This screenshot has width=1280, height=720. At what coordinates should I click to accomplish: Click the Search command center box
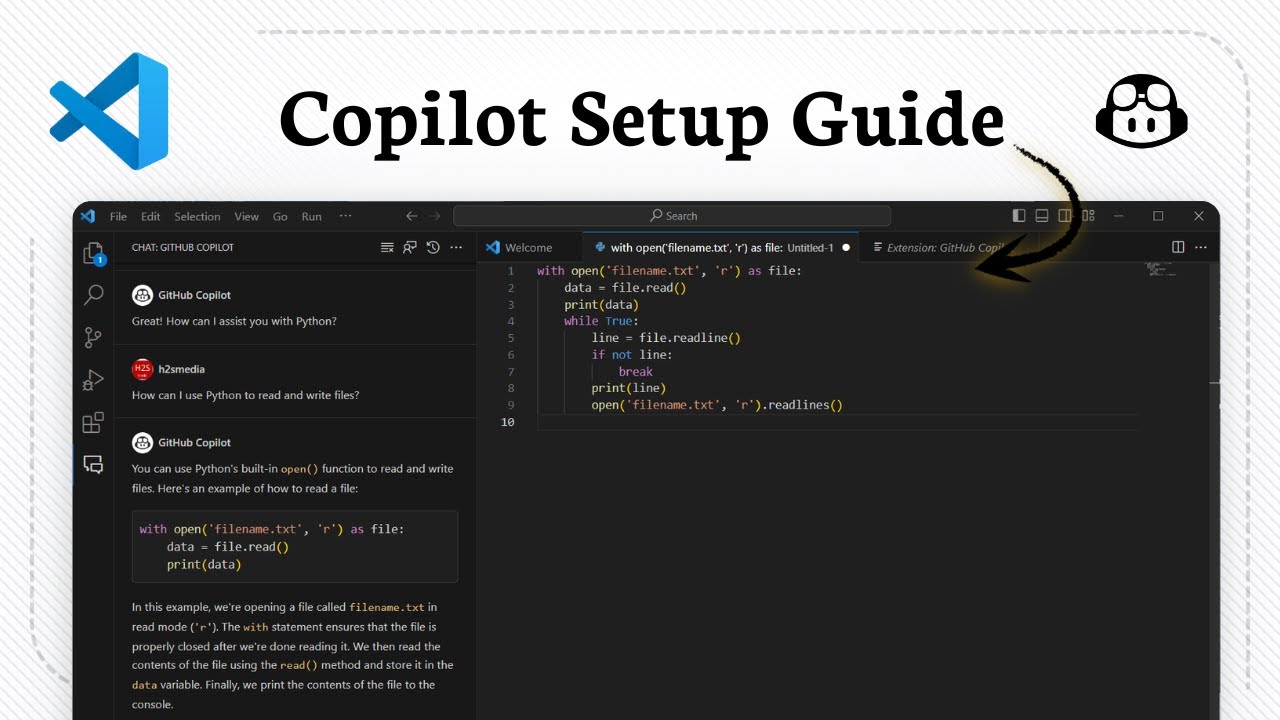click(672, 216)
